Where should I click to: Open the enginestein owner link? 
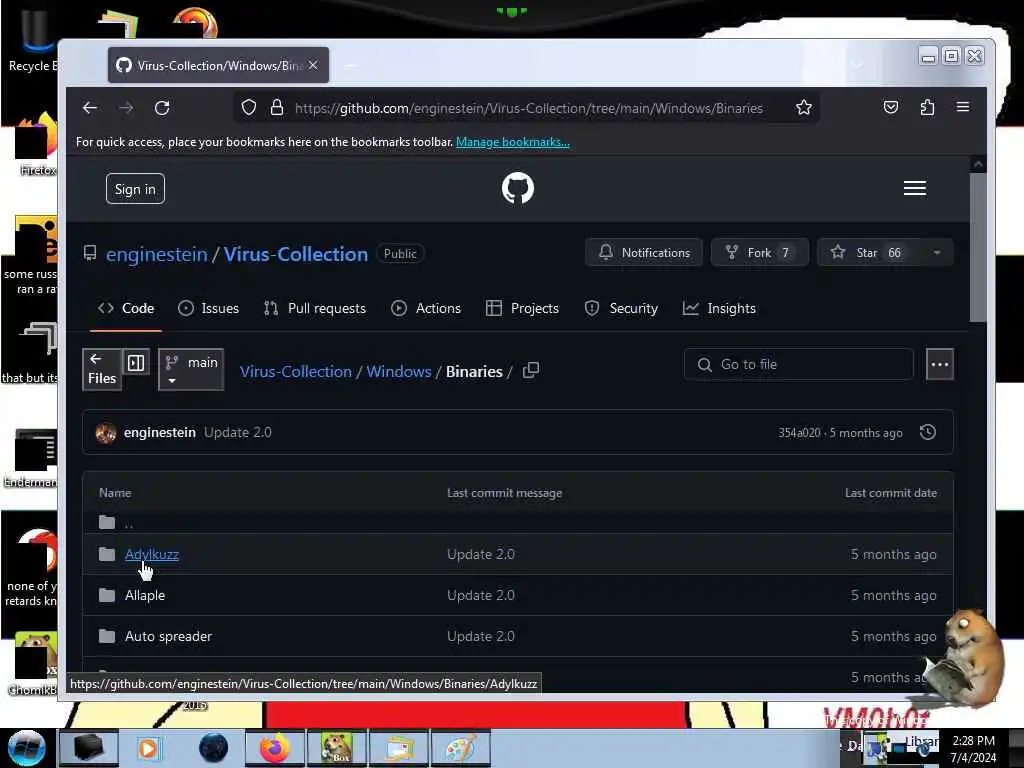tap(157, 254)
